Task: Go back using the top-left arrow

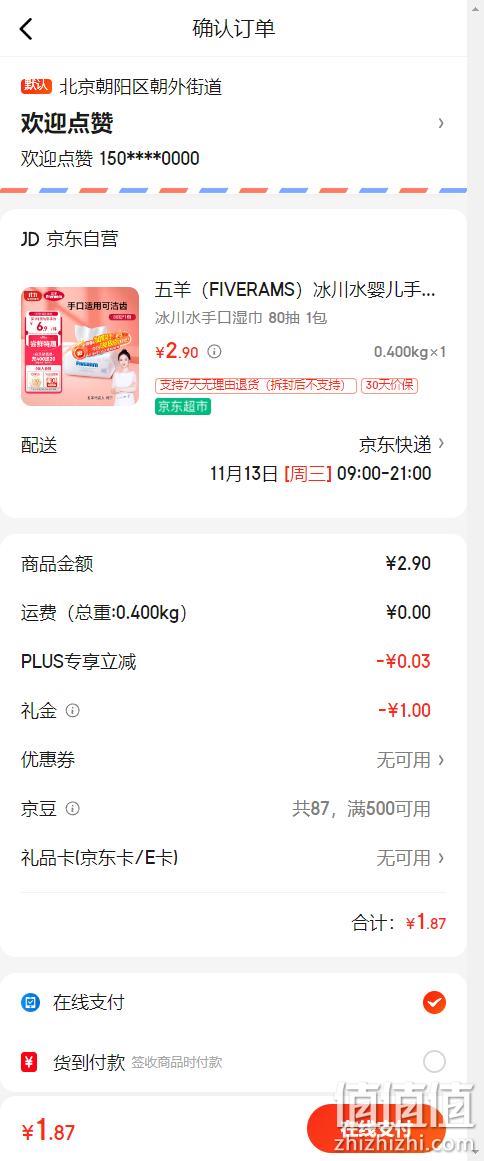Action: [x=26, y=29]
